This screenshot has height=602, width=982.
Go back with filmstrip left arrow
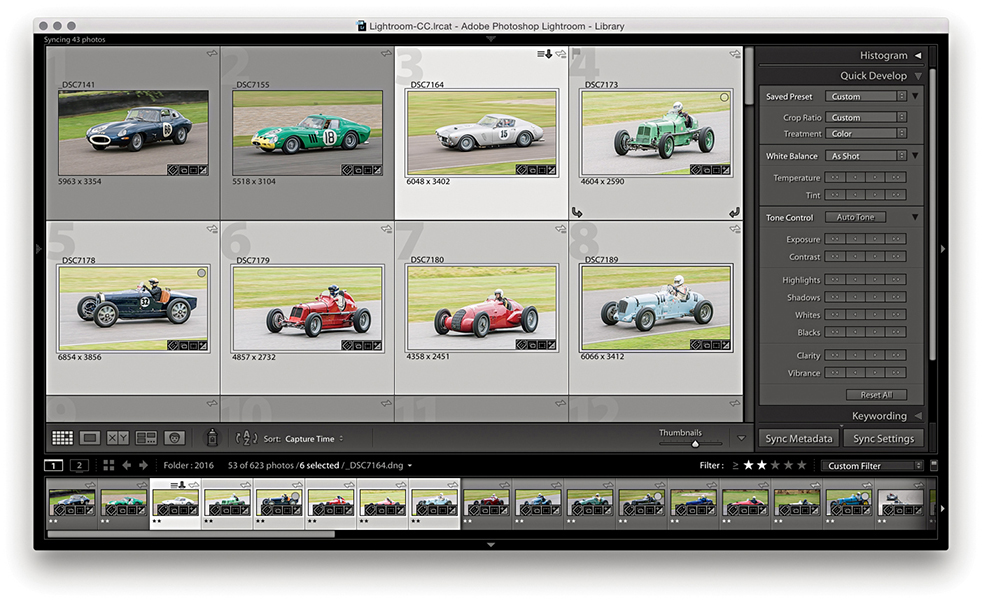tap(127, 465)
